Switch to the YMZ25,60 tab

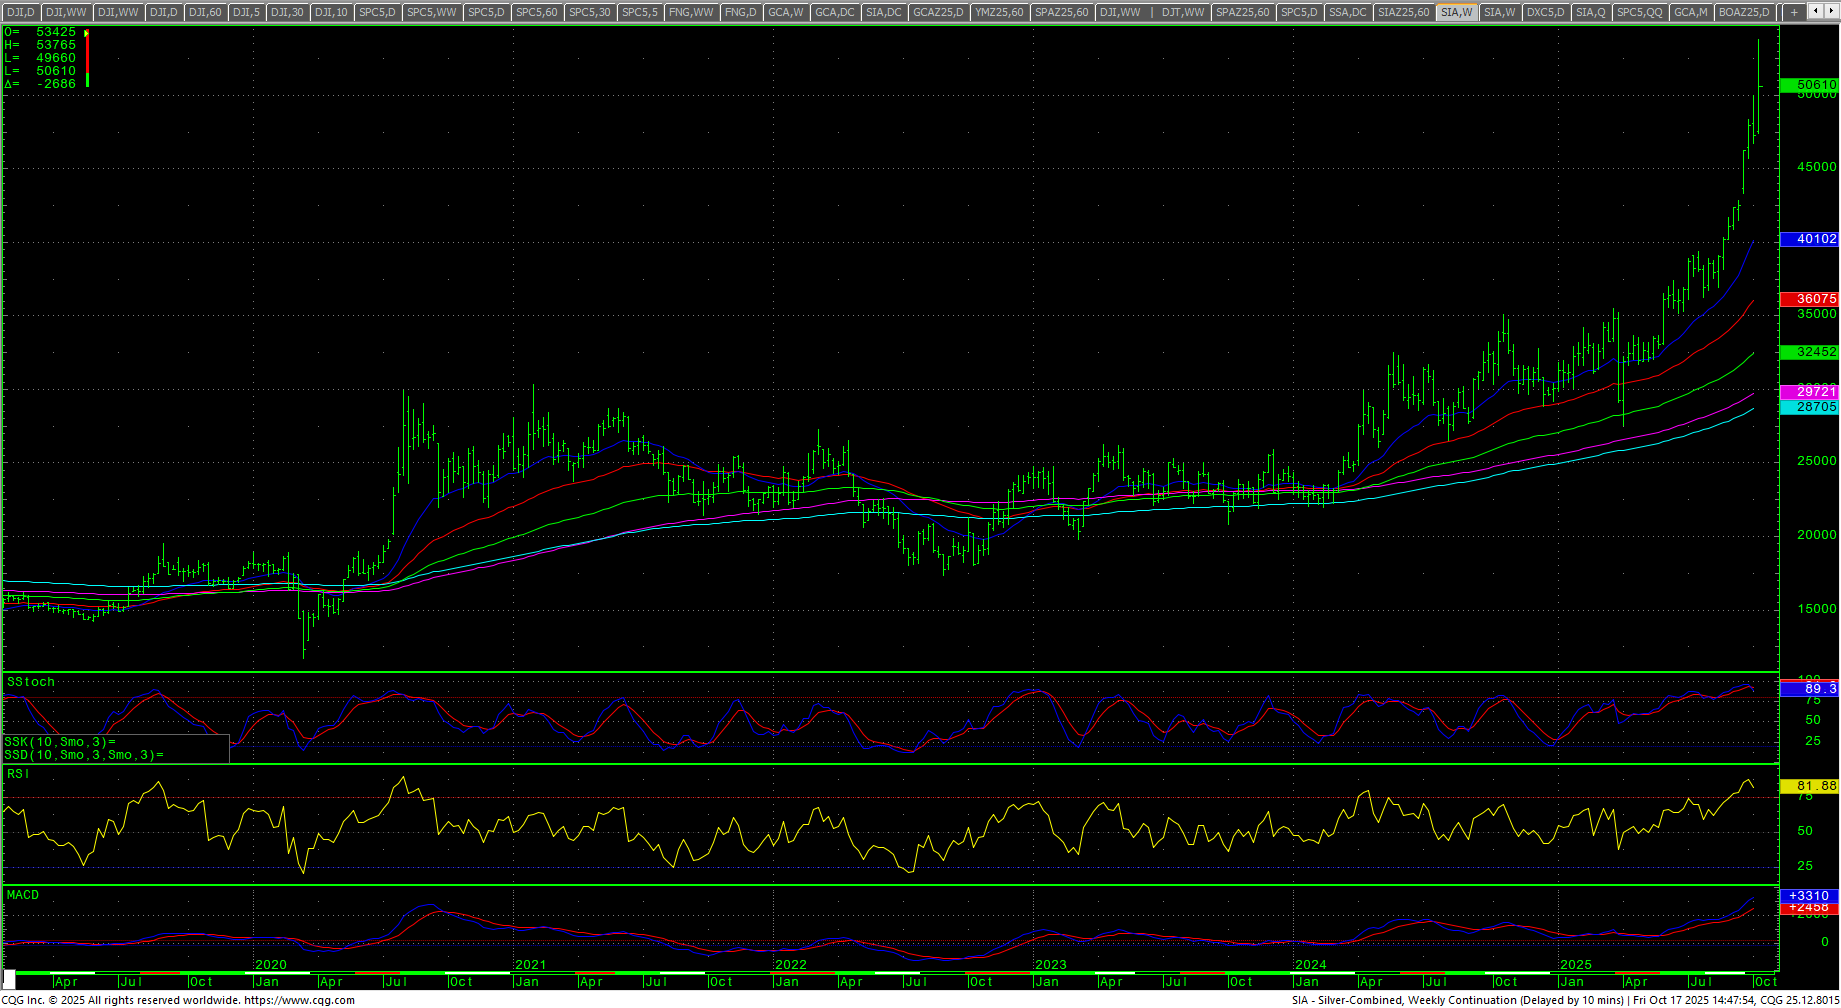click(1000, 12)
